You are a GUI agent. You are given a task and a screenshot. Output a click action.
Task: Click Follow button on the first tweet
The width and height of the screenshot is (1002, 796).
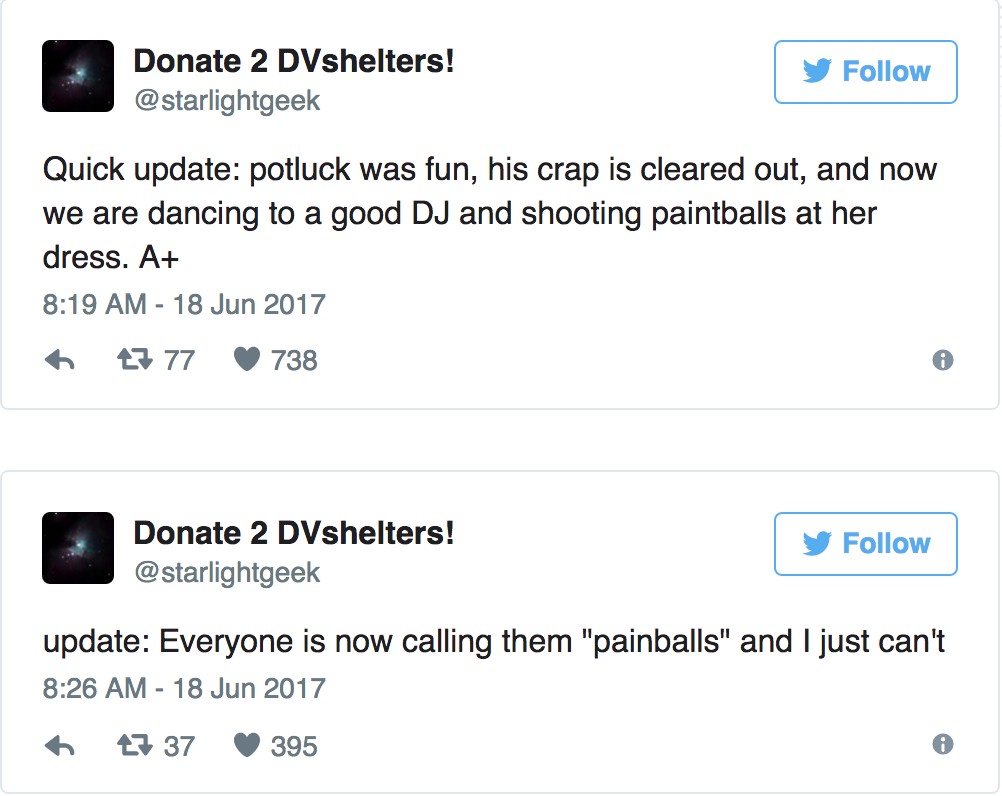click(865, 72)
